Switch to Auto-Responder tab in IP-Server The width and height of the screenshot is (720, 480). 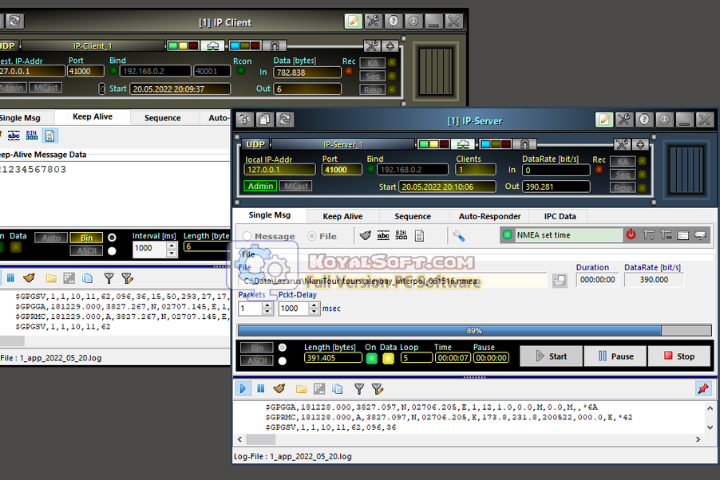489,216
